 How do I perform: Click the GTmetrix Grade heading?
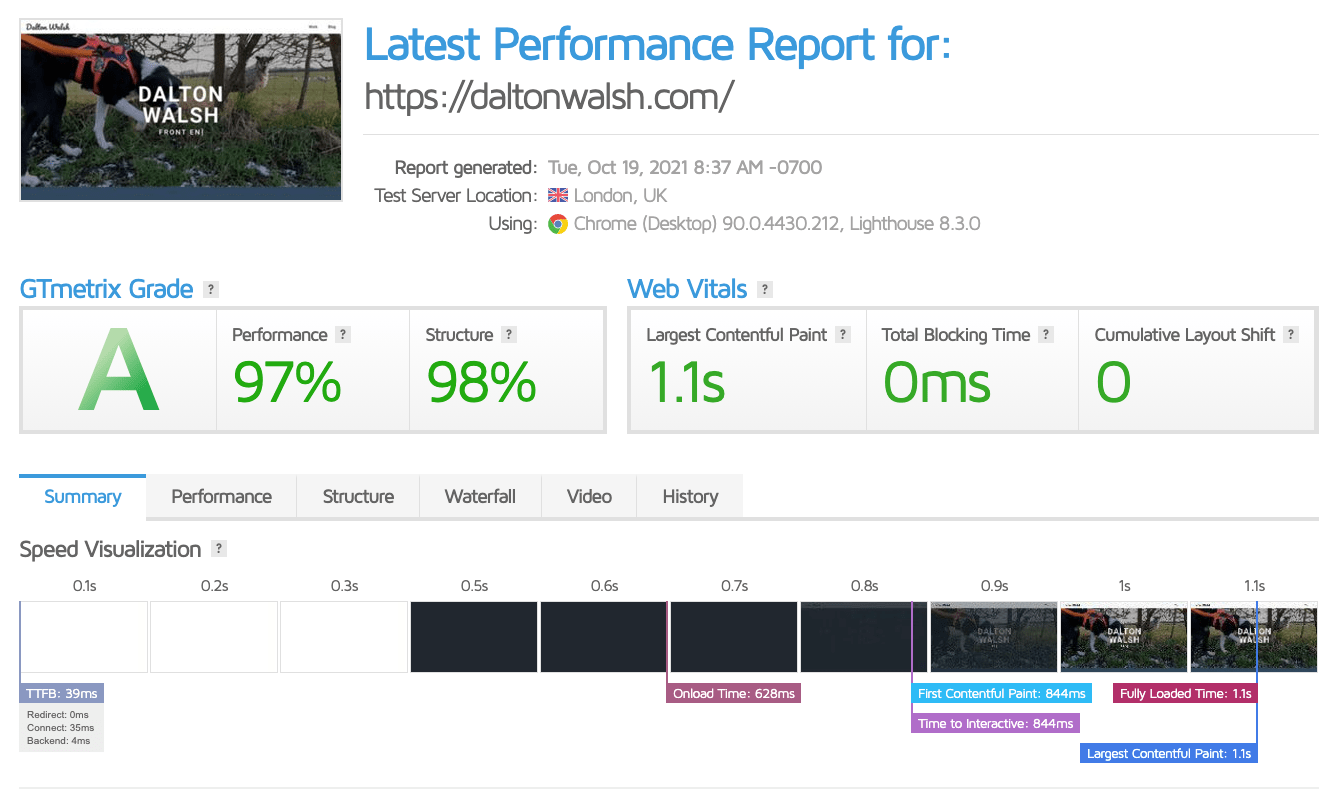106,289
